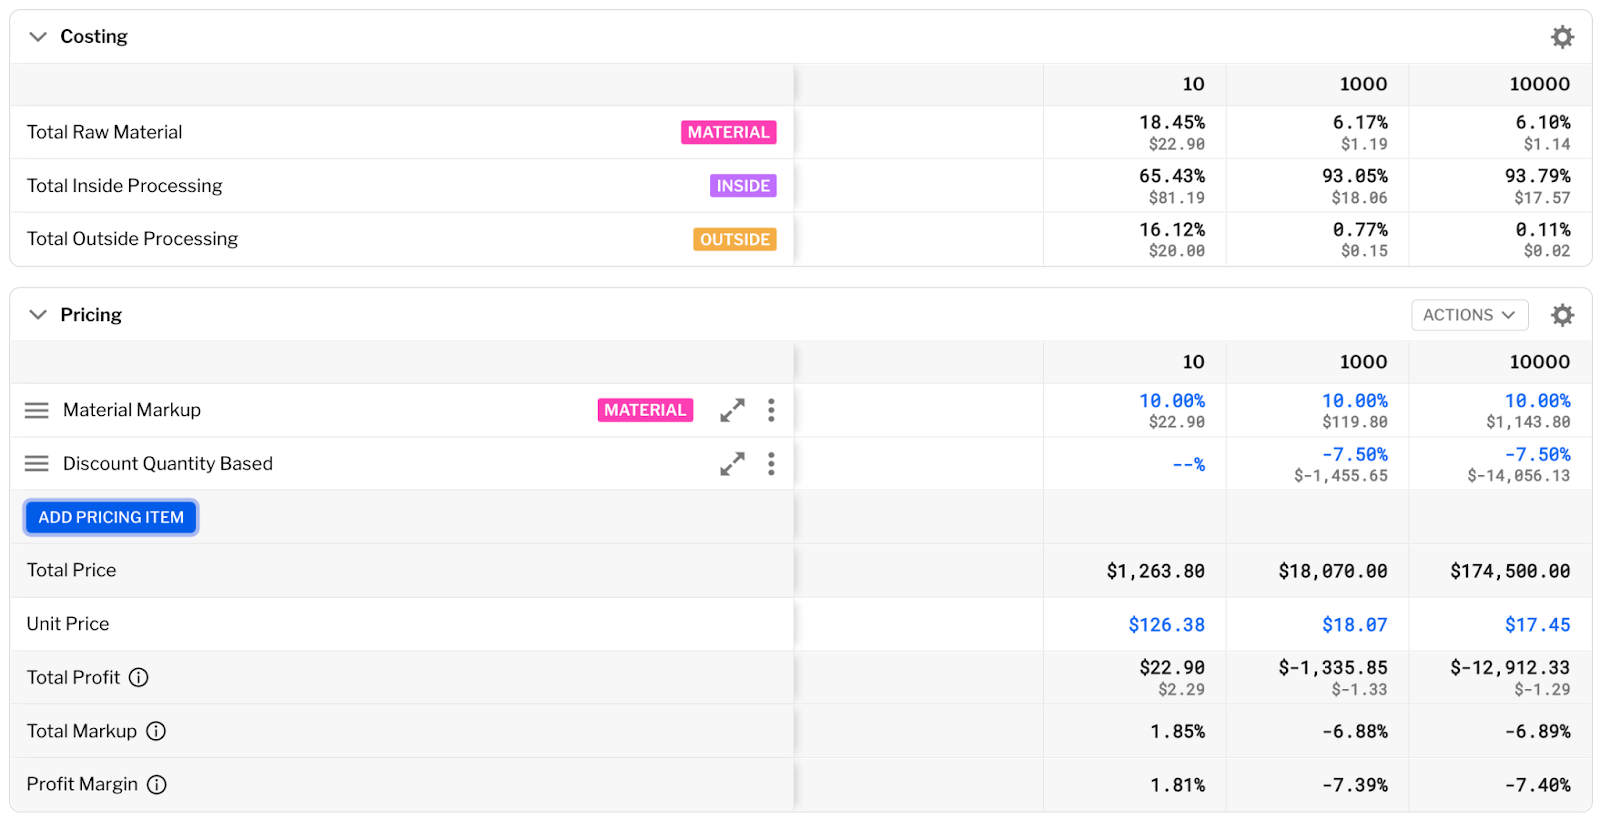Expand the Discount Quantity Based row details

(x=732, y=464)
